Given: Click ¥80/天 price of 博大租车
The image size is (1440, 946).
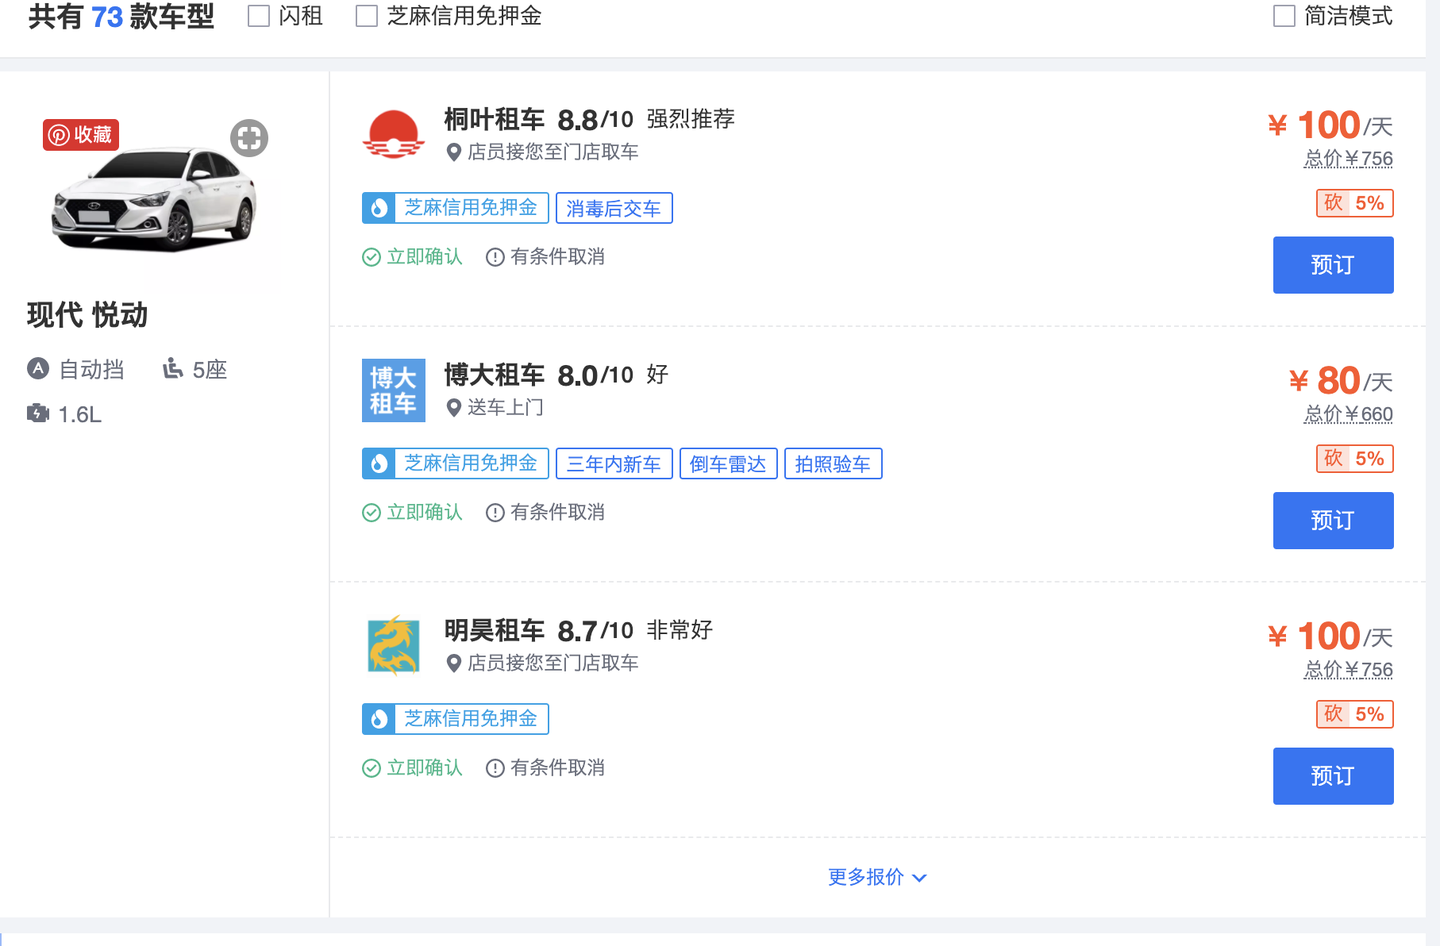Looking at the screenshot, I should (1341, 381).
